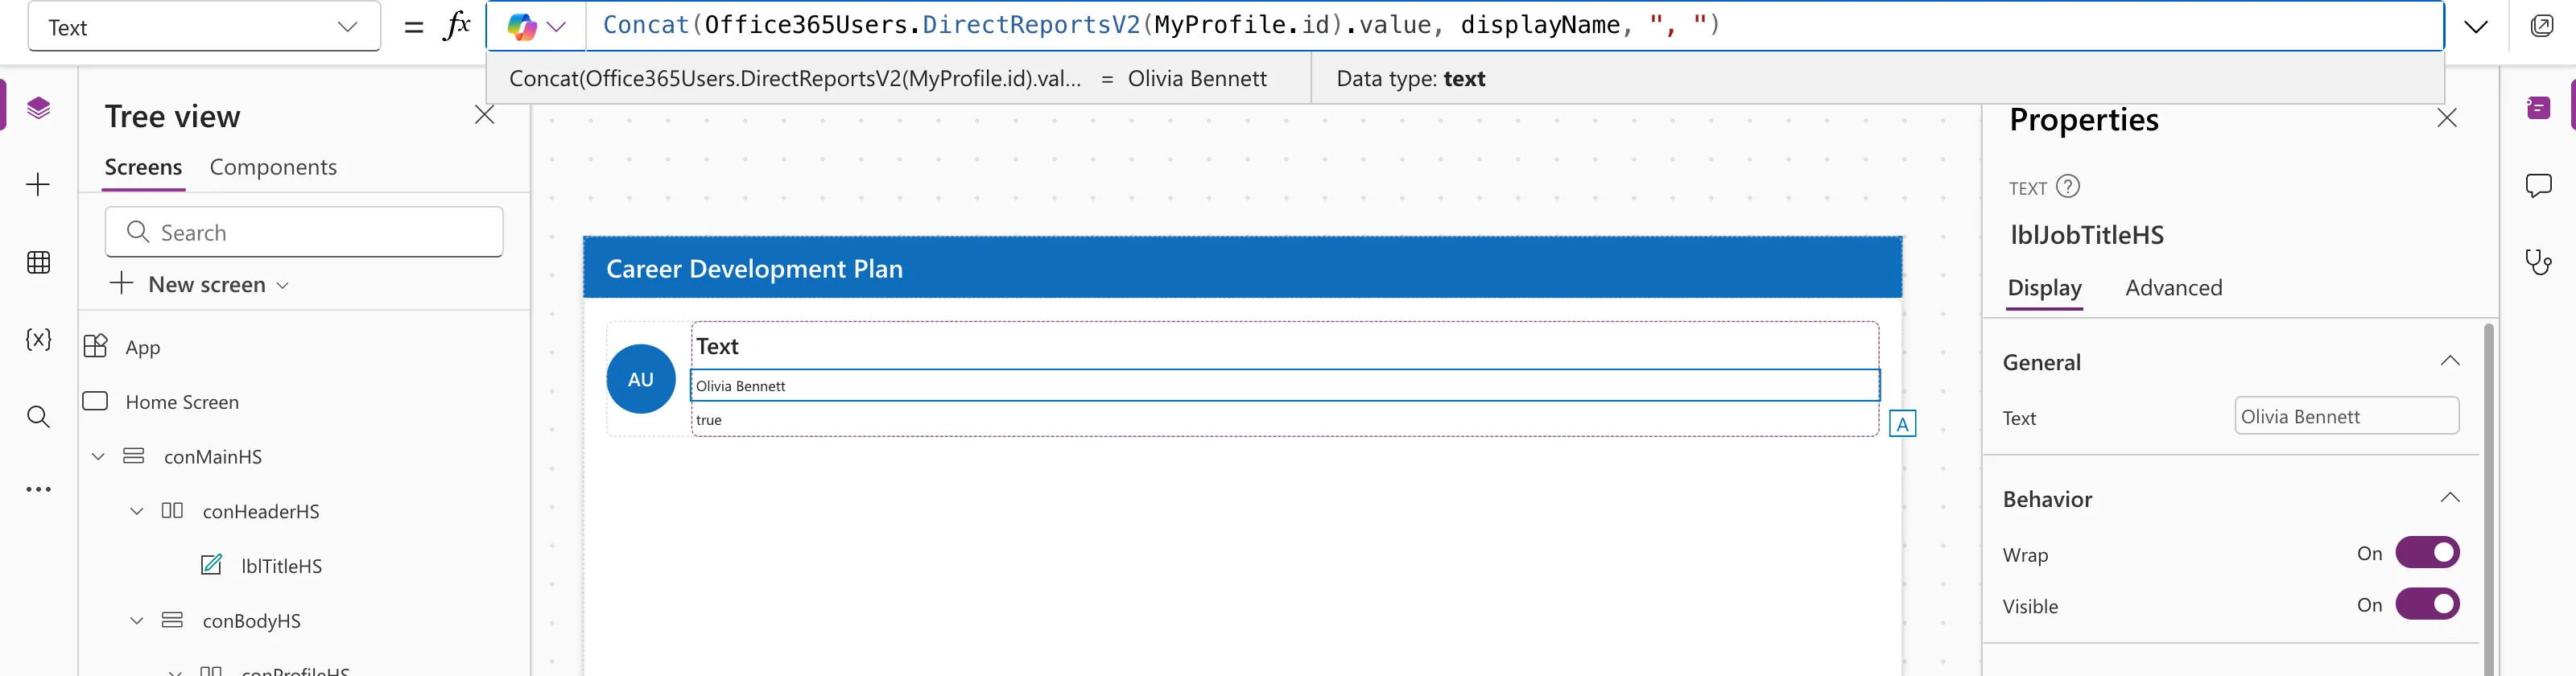This screenshot has height=676, width=2576.
Task: Switch to the Components tab
Action: [x=273, y=167]
